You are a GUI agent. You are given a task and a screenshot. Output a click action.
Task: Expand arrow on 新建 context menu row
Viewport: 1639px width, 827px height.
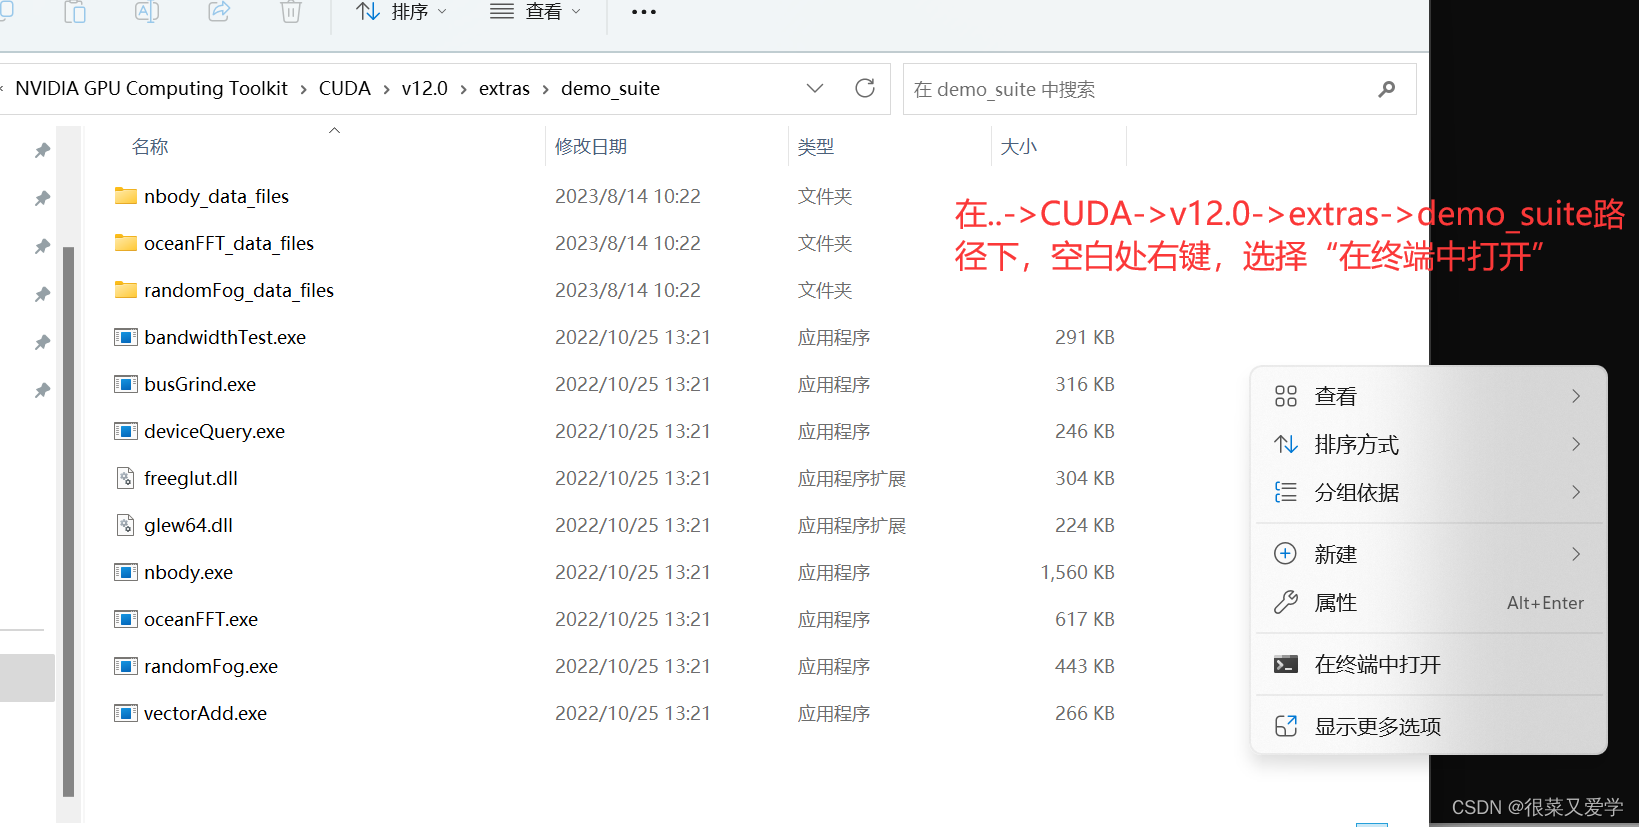pyautogui.click(x=1576, y=554)
